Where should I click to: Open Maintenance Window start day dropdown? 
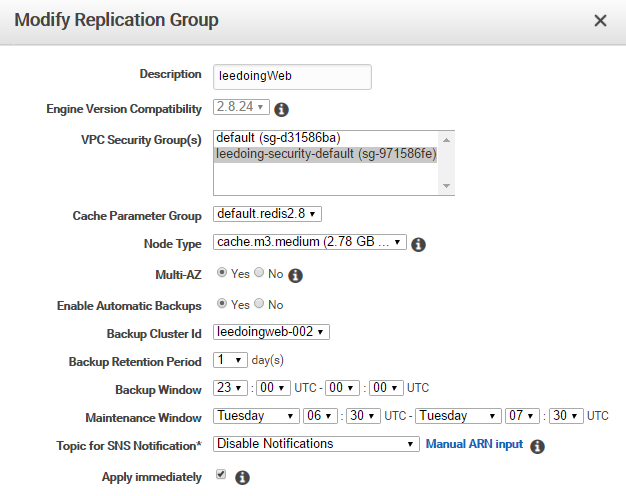pyautogui.click(x=256, y=416)
